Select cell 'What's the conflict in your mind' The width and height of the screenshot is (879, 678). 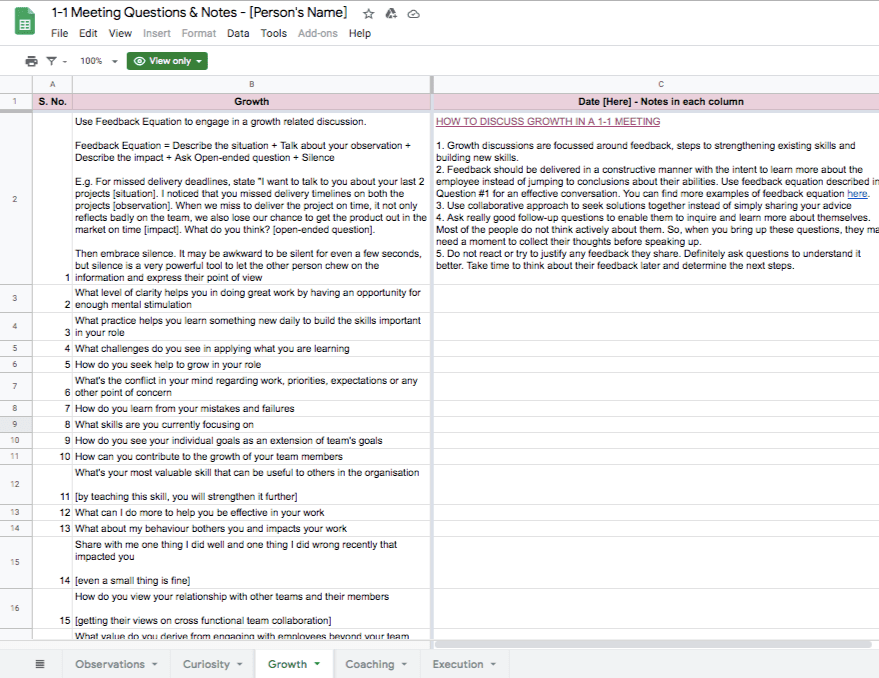click(x=252, y=386)
